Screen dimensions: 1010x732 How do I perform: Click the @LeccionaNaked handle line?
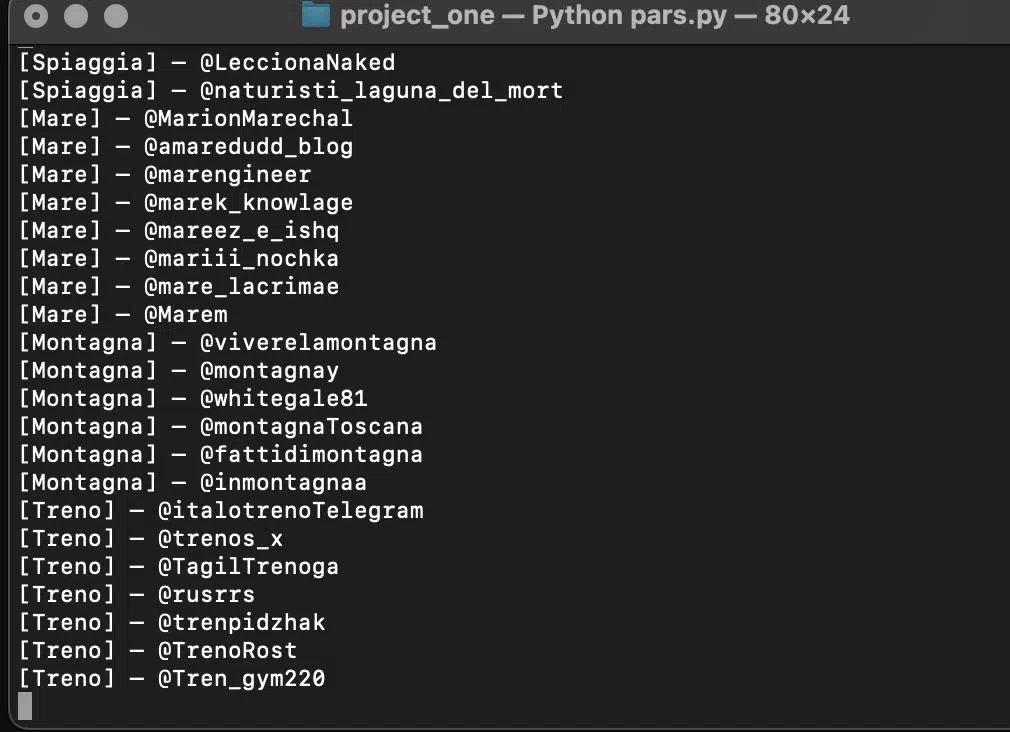pyautogui.click(x=207, y=63)
